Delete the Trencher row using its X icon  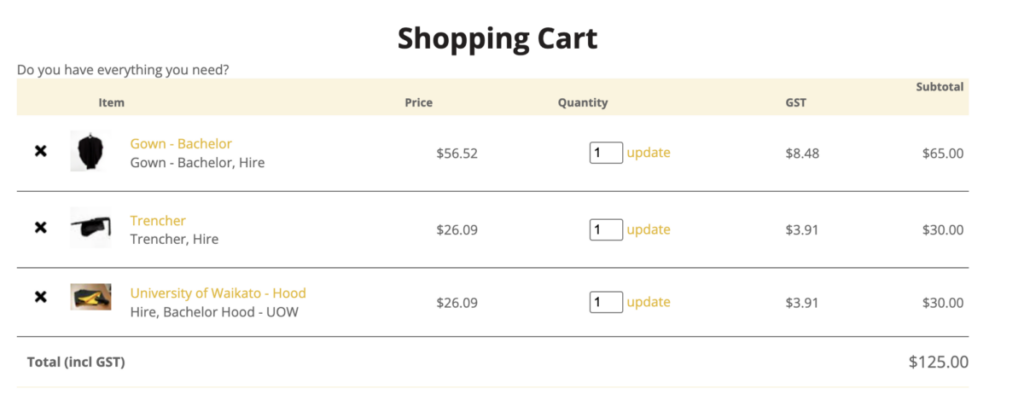[x=41, y=228]
